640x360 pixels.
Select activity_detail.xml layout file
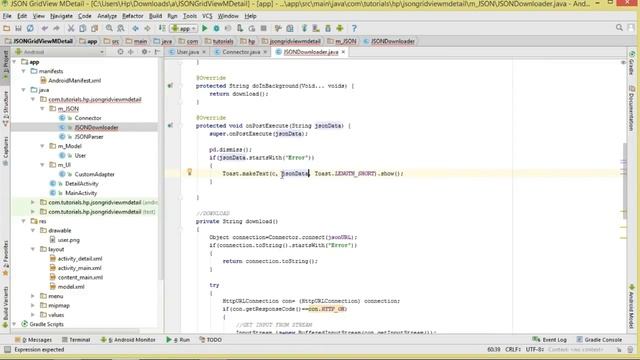[80, 258]
